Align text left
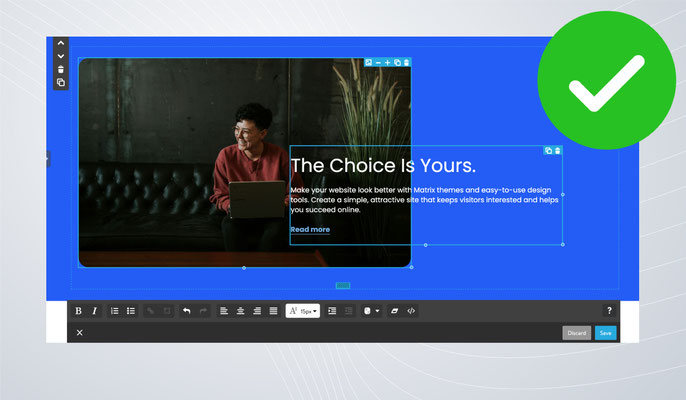 tap(224, 311)
